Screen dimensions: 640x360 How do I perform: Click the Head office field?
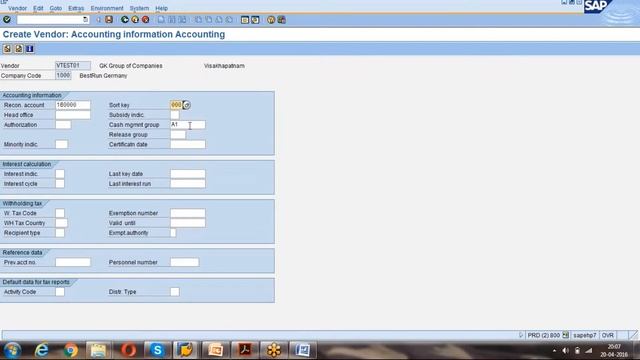tap(73, 115)
